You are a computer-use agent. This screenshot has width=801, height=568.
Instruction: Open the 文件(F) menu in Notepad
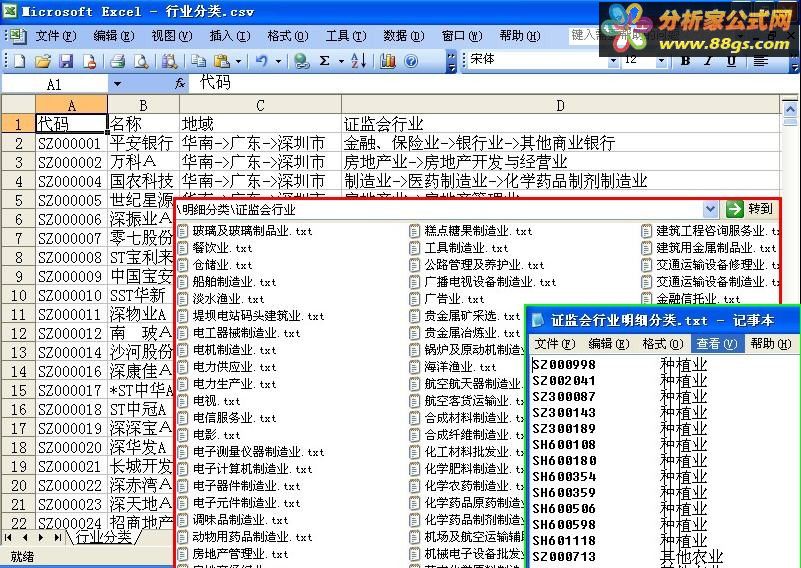[x=554, y=343]
